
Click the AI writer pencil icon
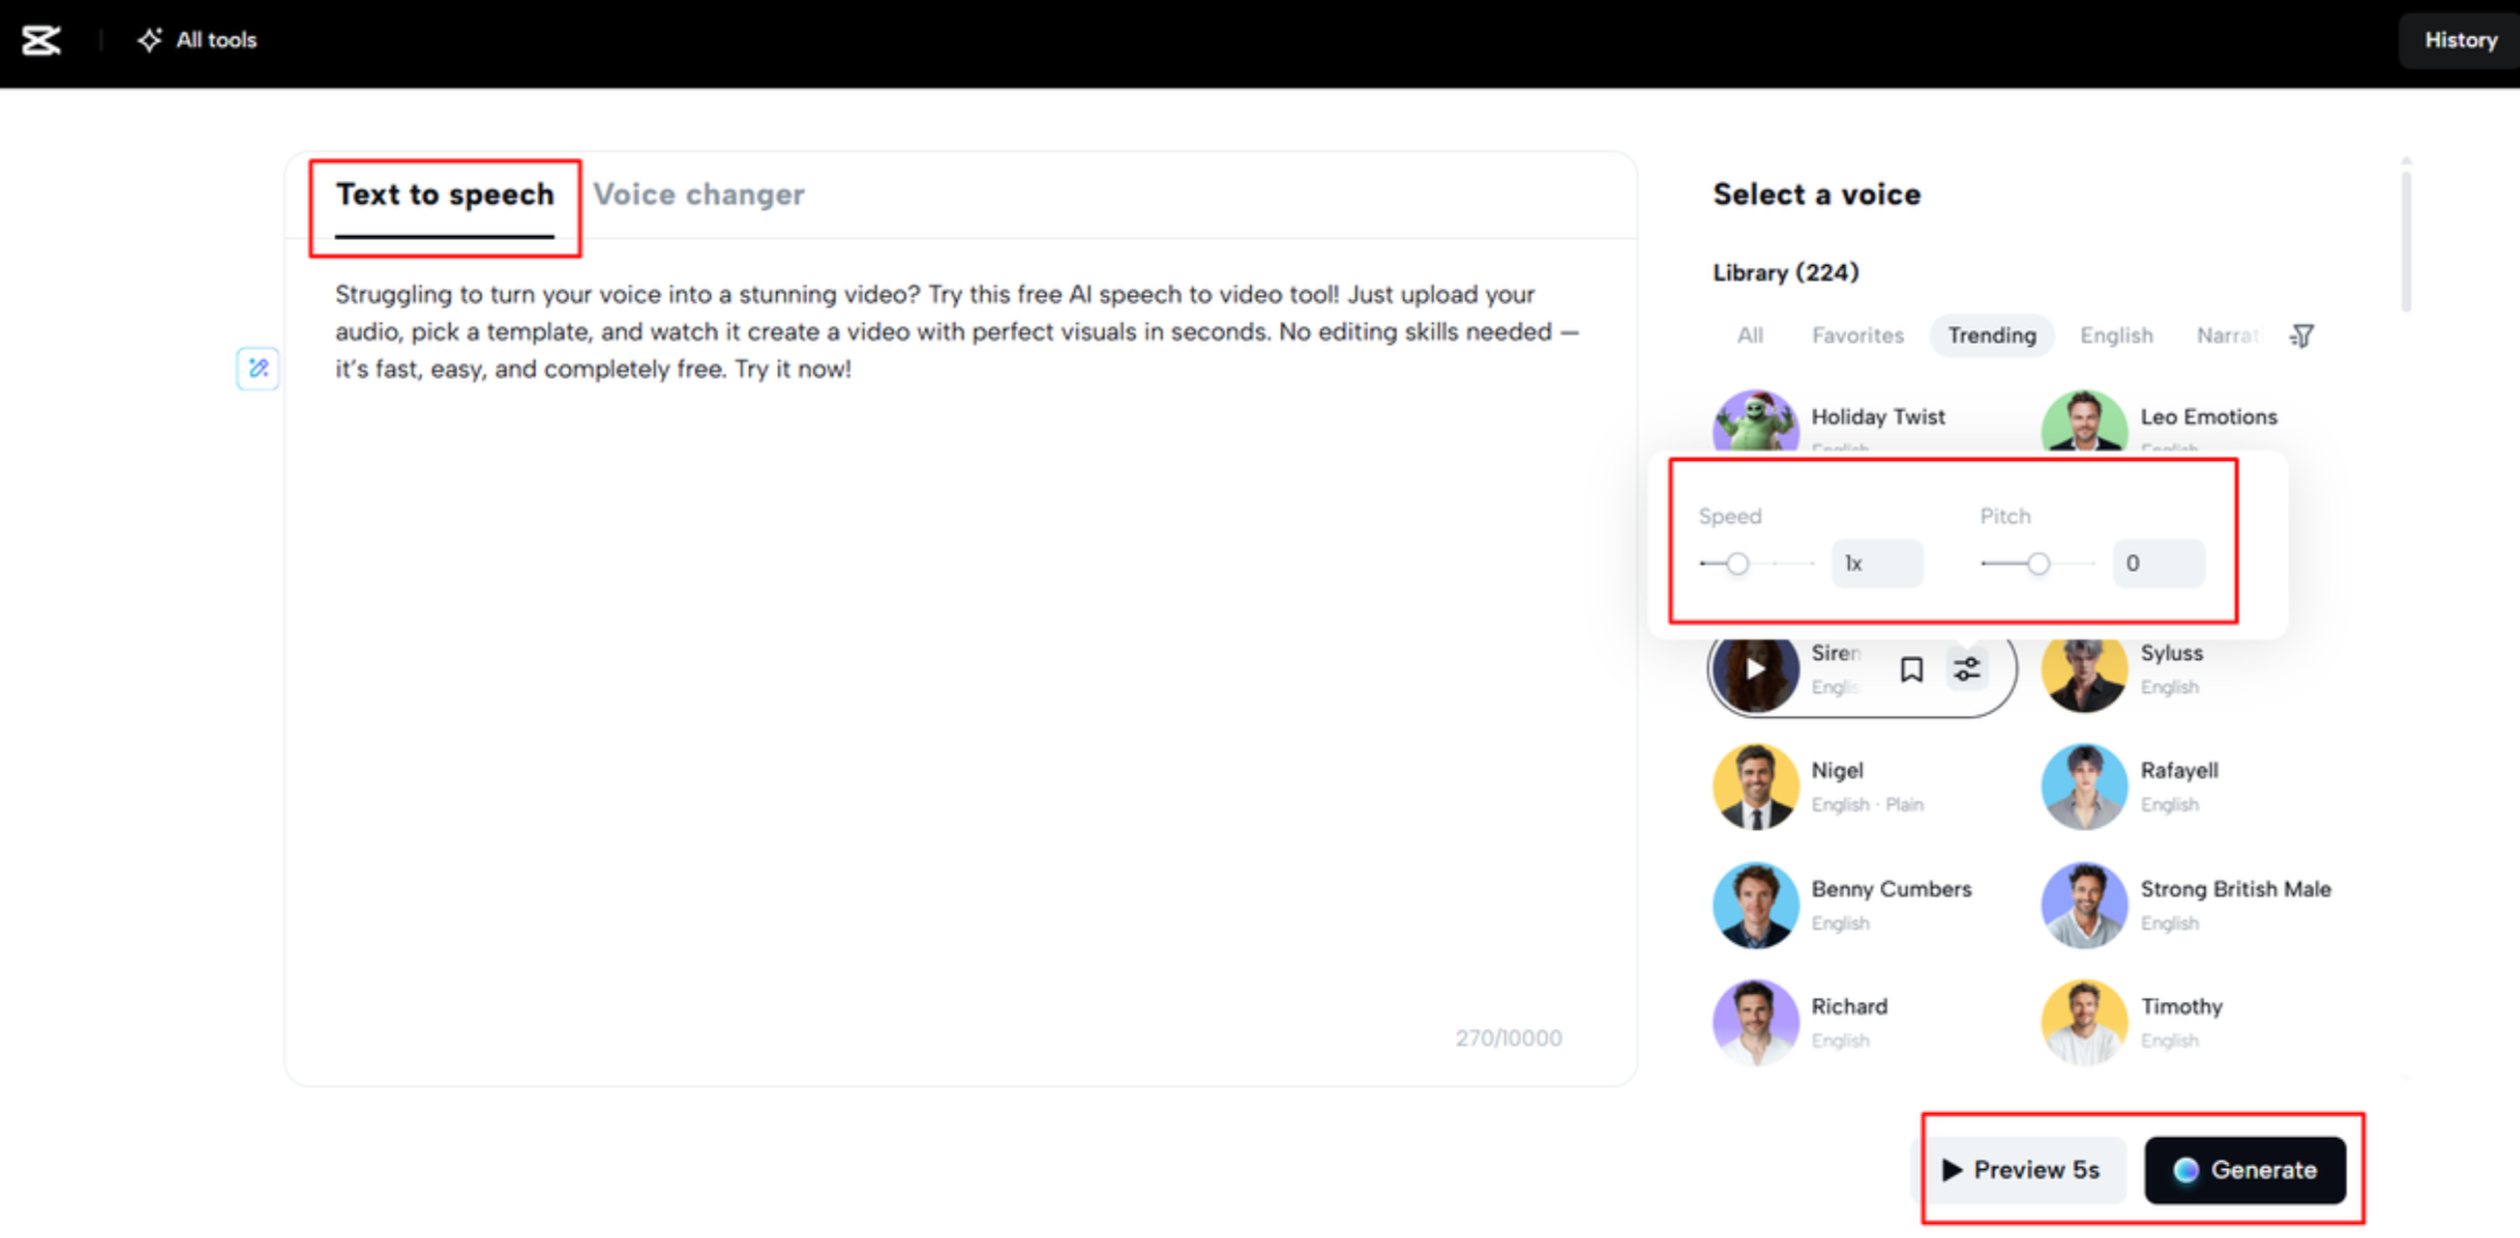[x=258, y=368]
